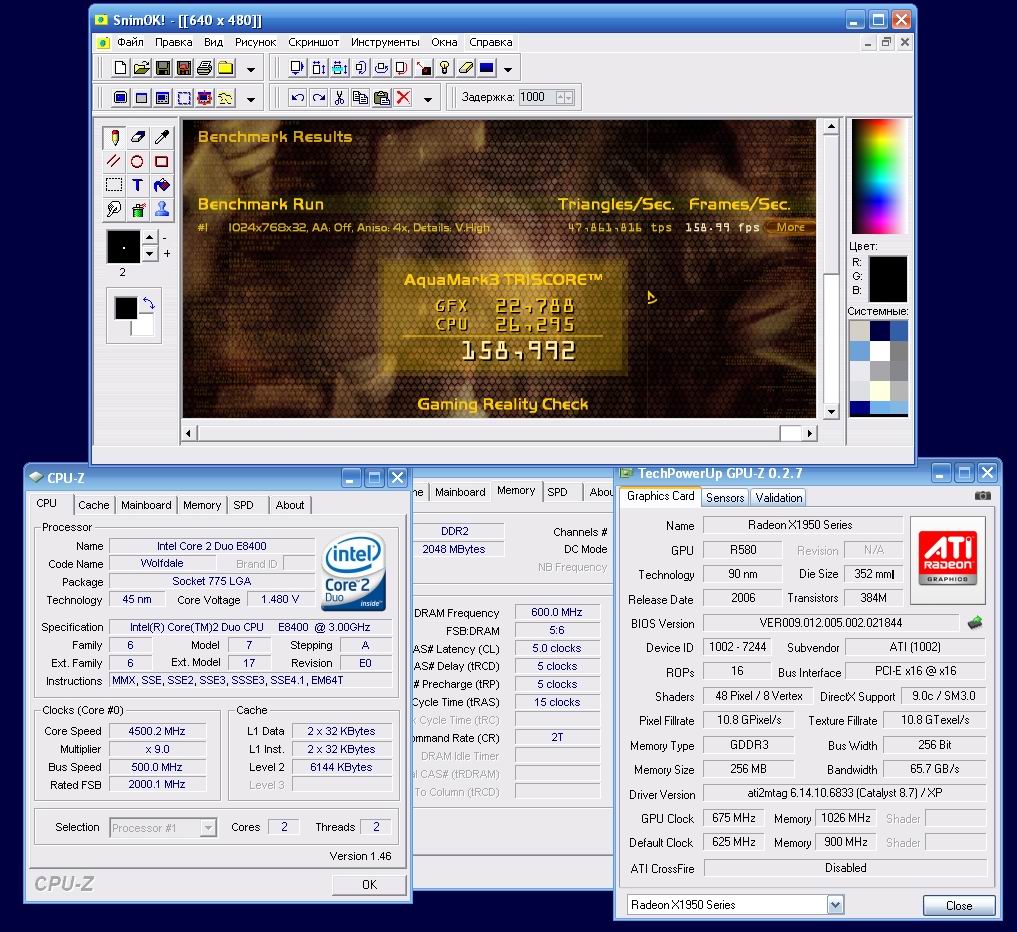The image size is (1017, 932).
Task: Select the Rectangle drawing tool
Action: pos(162,161)
